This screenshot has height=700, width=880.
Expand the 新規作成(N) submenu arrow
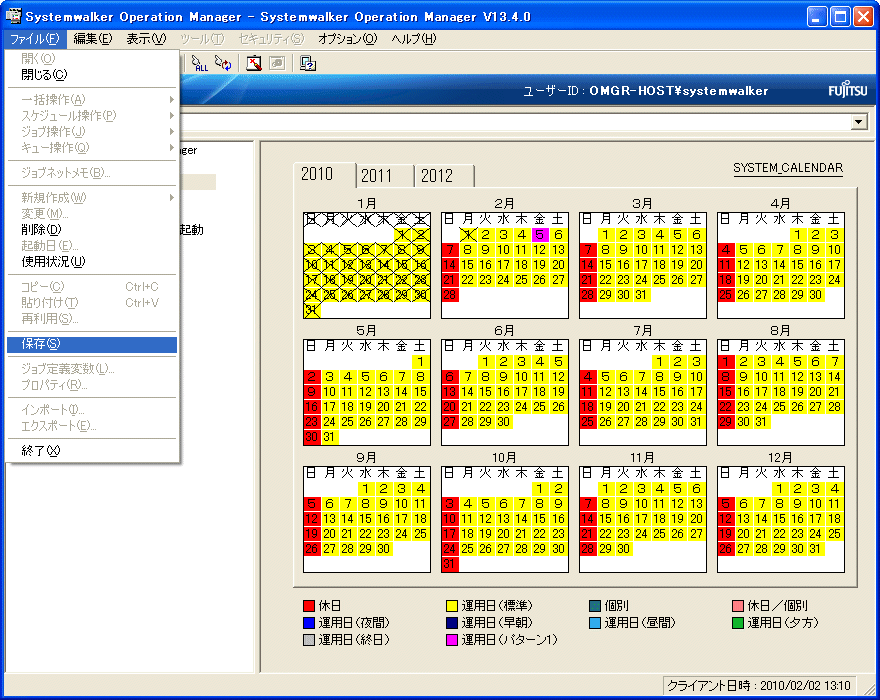coord(171,198)
